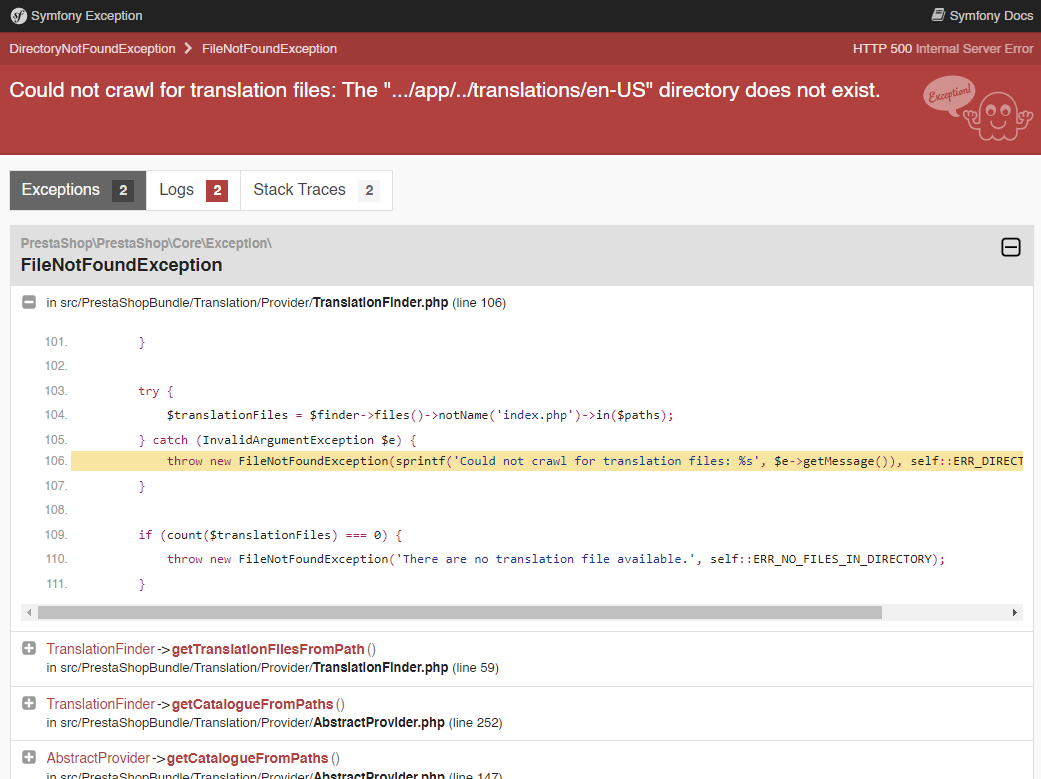The image size is (1041, 779).
Task: Click the TranslationFinder.php (line 106) file path
Action: pos(276,303)
